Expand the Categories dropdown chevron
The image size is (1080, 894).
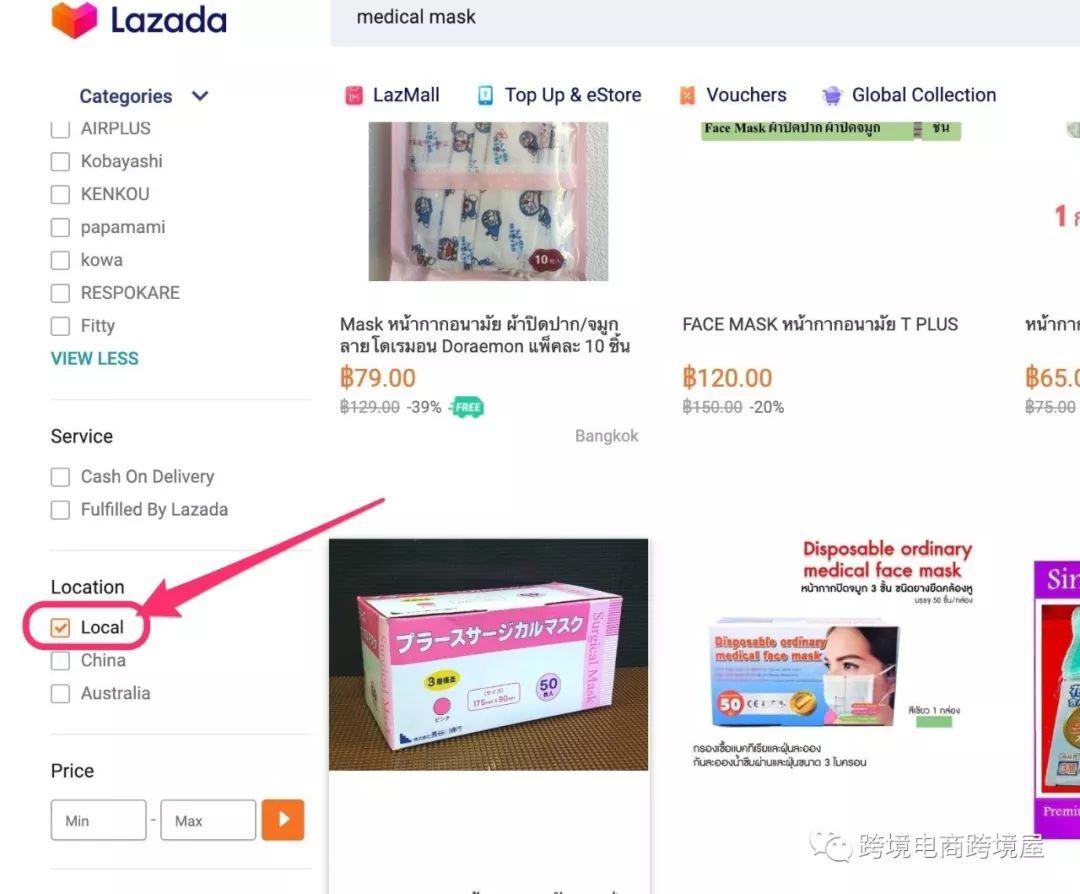[x=200, y=96]
